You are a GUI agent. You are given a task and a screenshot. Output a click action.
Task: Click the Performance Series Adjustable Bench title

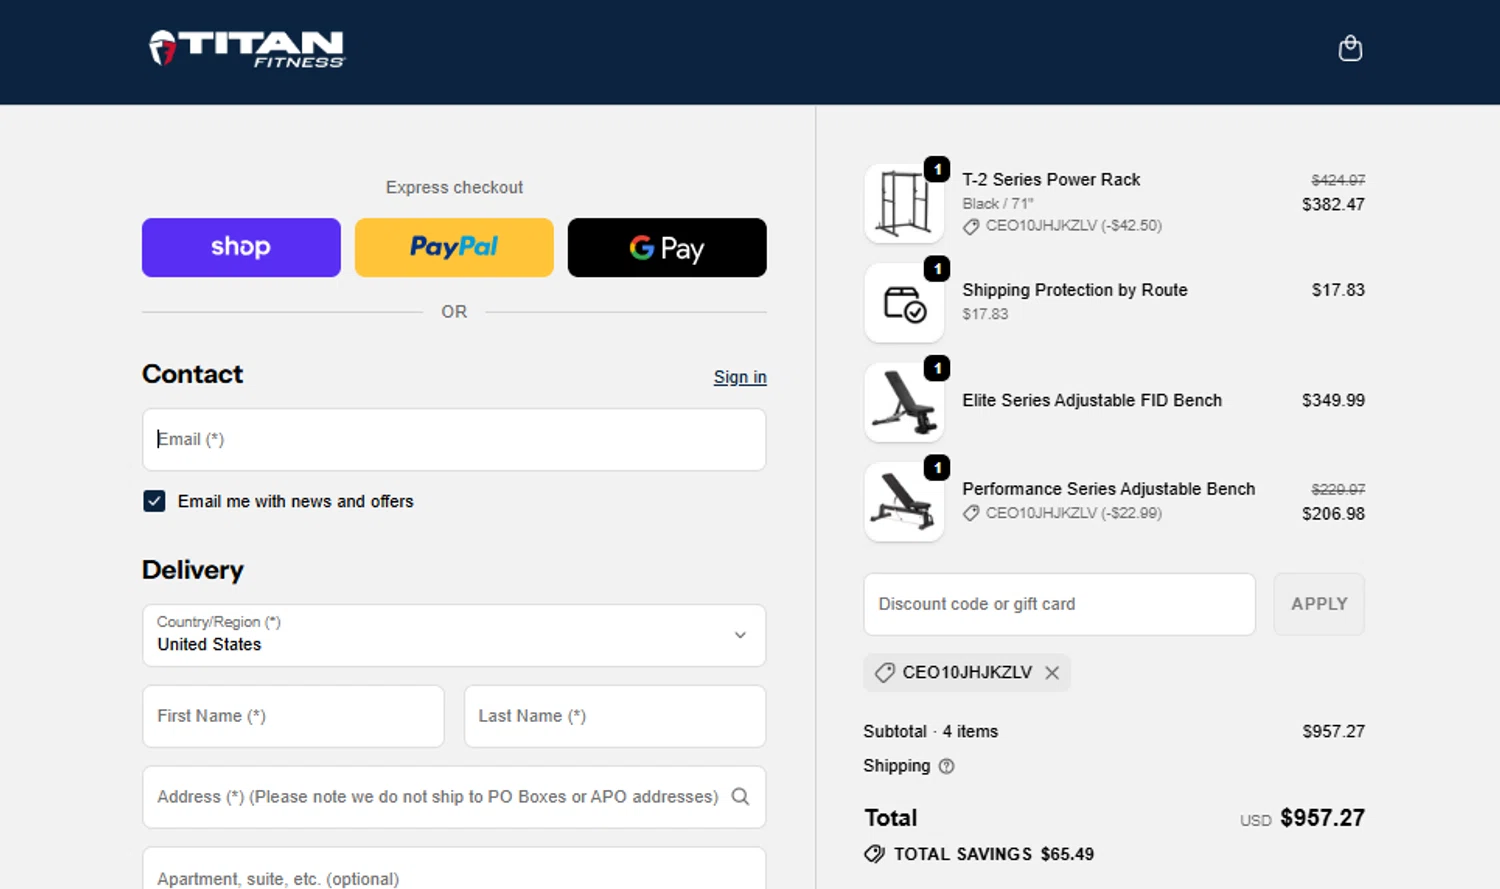[1108, 489]
